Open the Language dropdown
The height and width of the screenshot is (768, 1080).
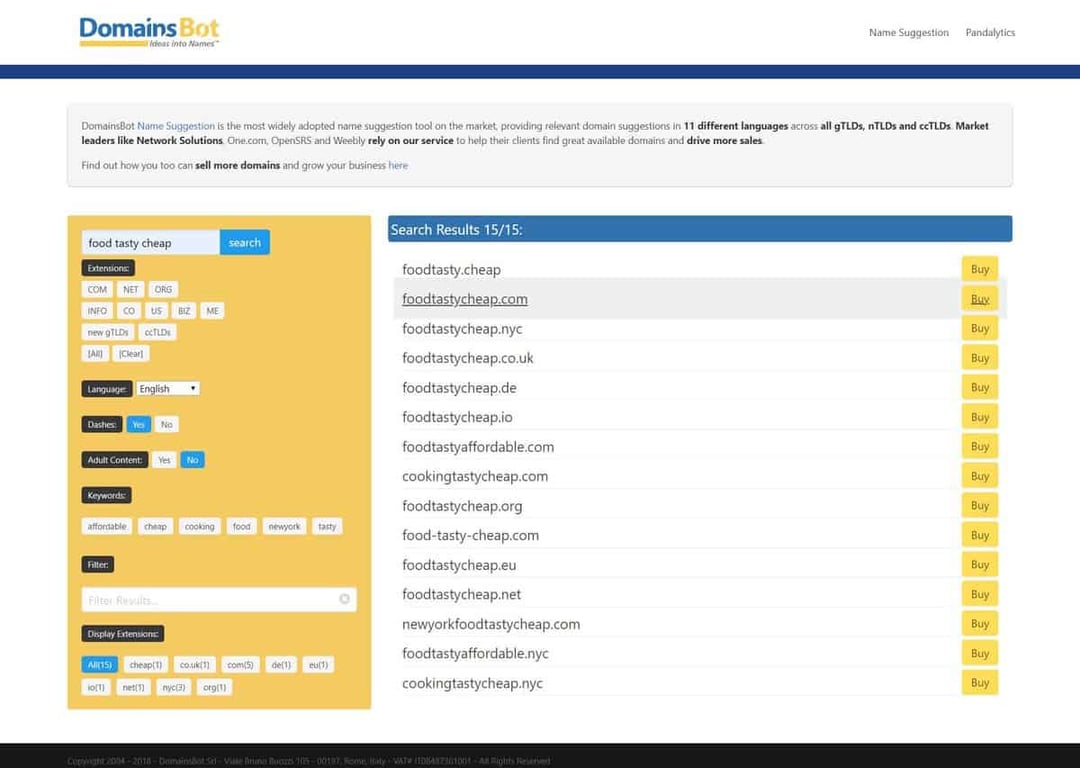click(167, 388)
